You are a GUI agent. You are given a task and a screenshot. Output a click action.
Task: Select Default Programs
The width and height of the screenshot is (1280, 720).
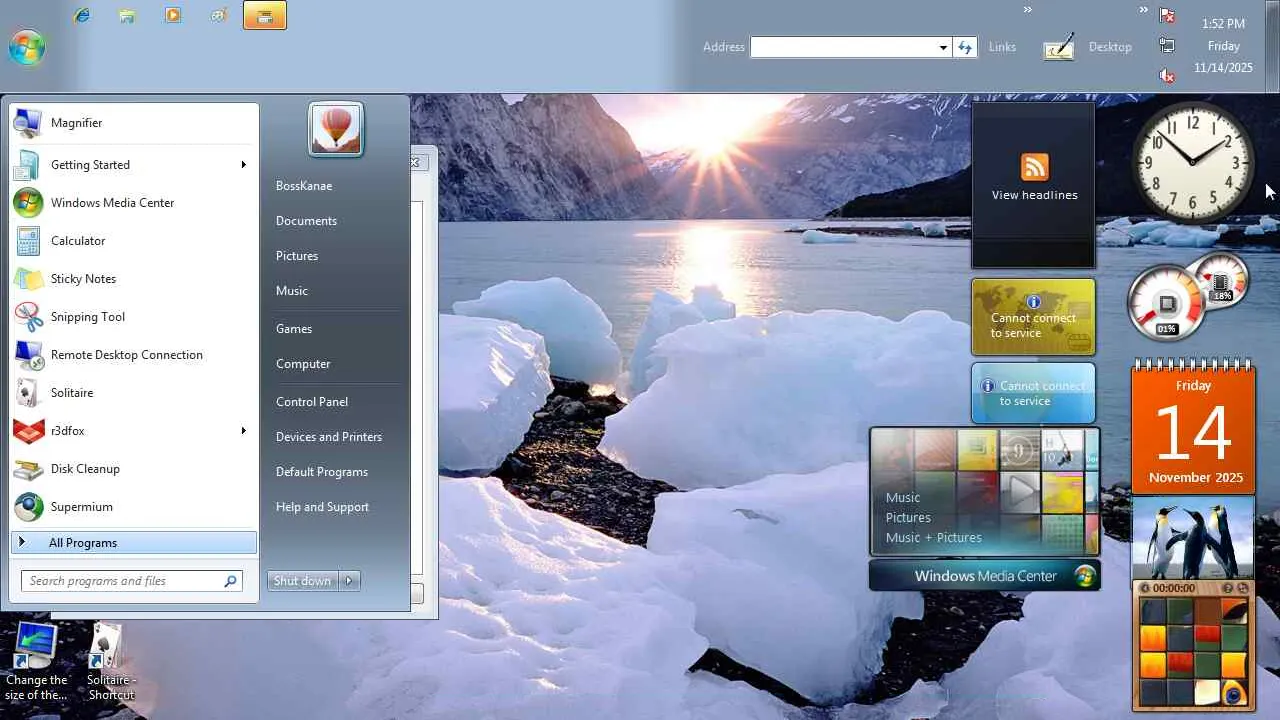[x=322, y=472]
